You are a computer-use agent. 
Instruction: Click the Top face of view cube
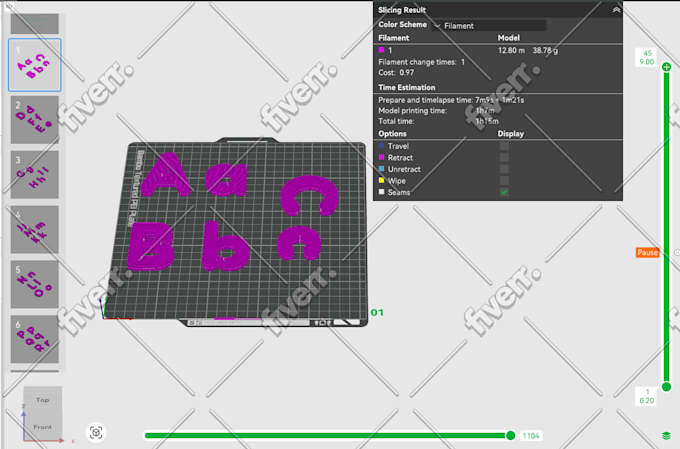tap(42, 400)
